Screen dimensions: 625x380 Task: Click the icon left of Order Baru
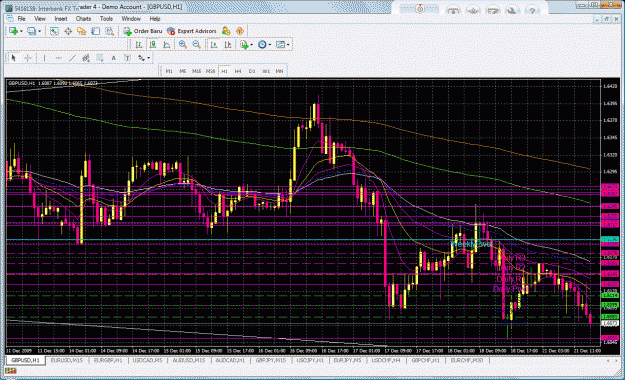point(127,31)
